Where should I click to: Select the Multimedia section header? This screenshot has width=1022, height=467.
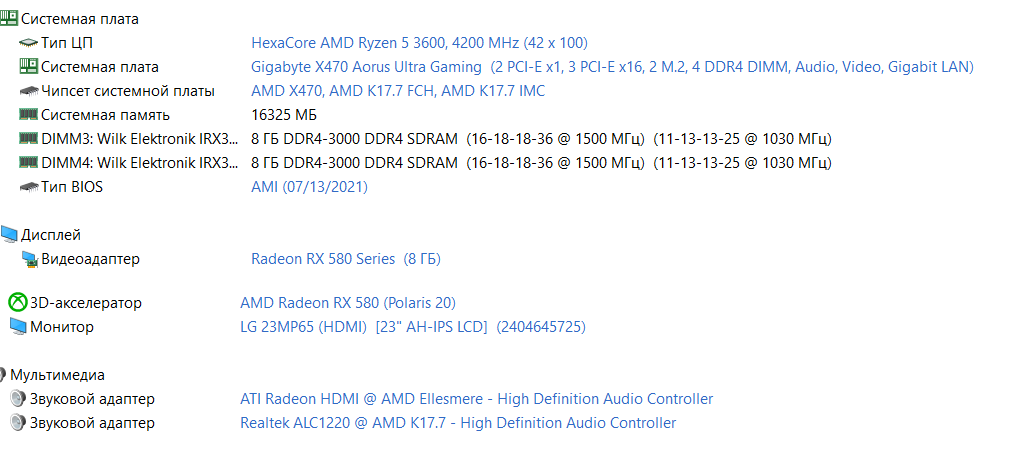(57, 375)
